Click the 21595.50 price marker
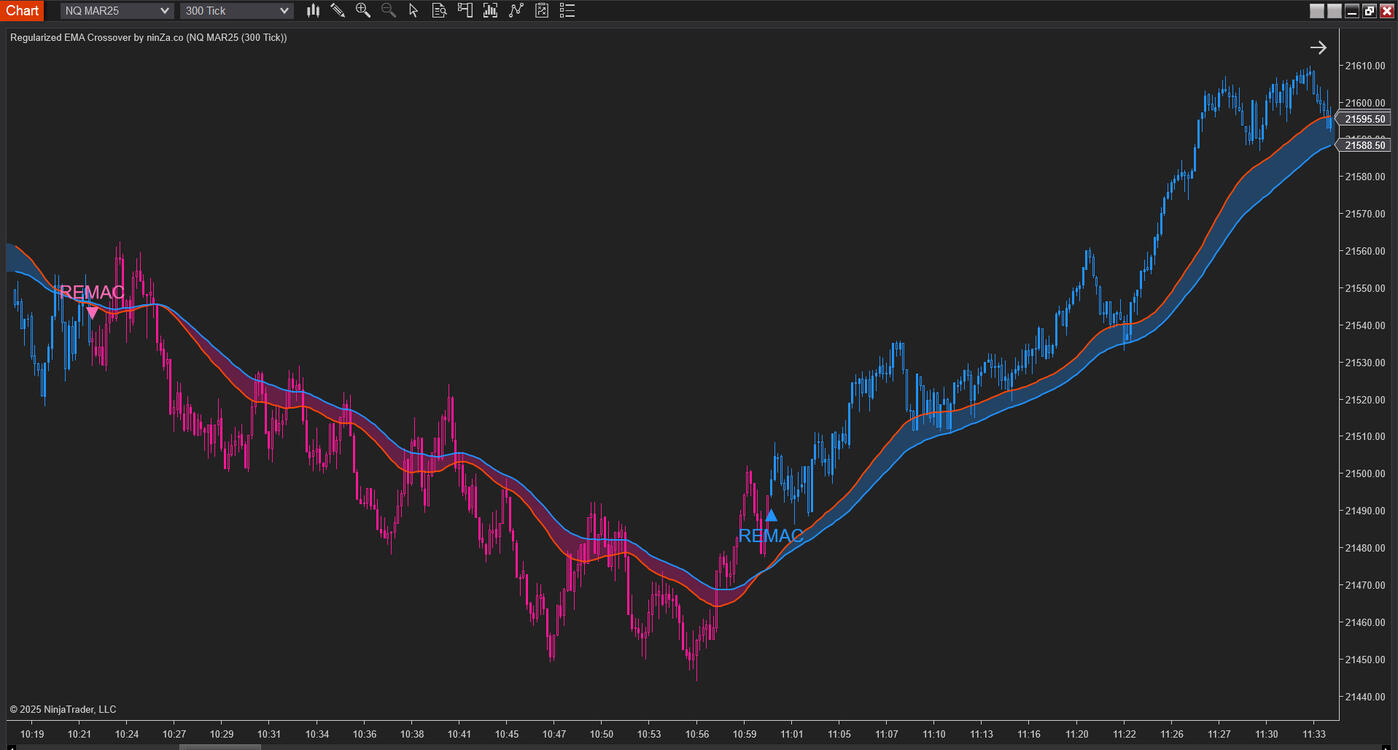Image resolution: width=1398 pixels, height=750 pixels. coord(1364,119)
